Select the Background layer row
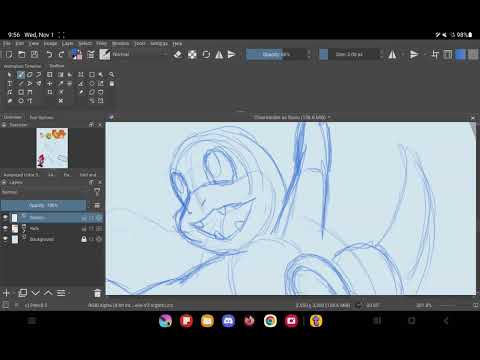Viewport: 480px width, 360px height. tap(52, 239)
